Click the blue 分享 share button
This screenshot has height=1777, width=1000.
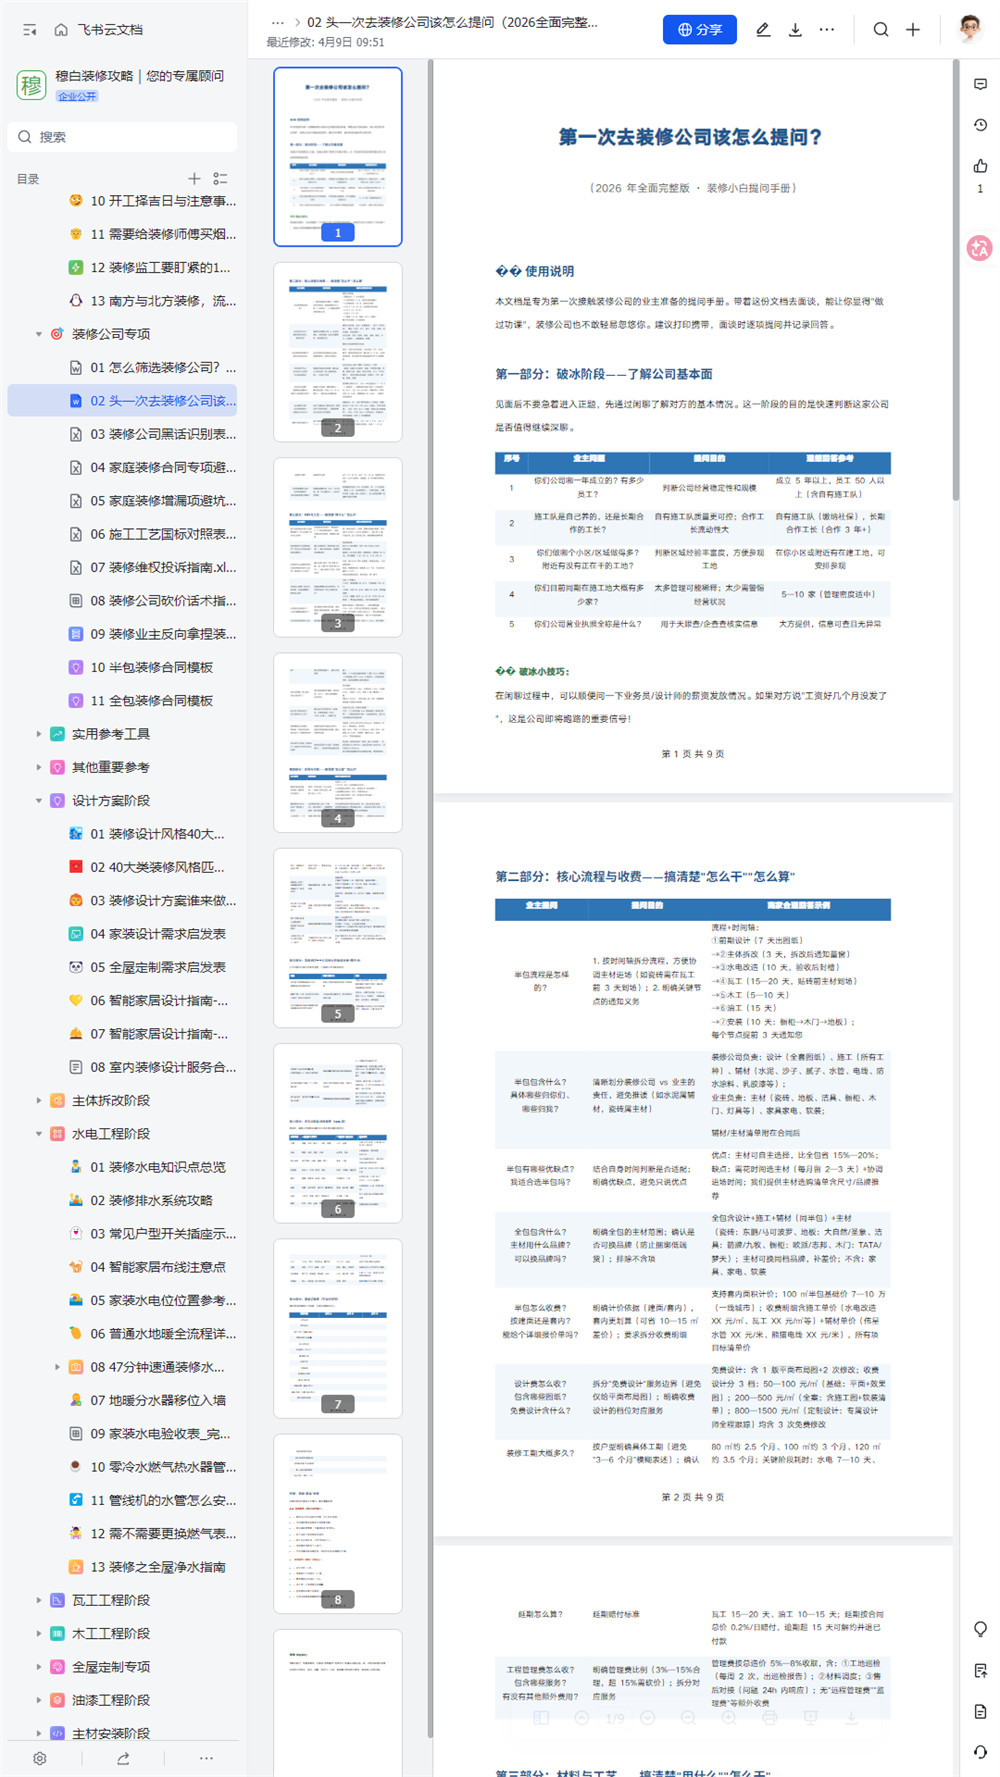(x=700, y=30)
